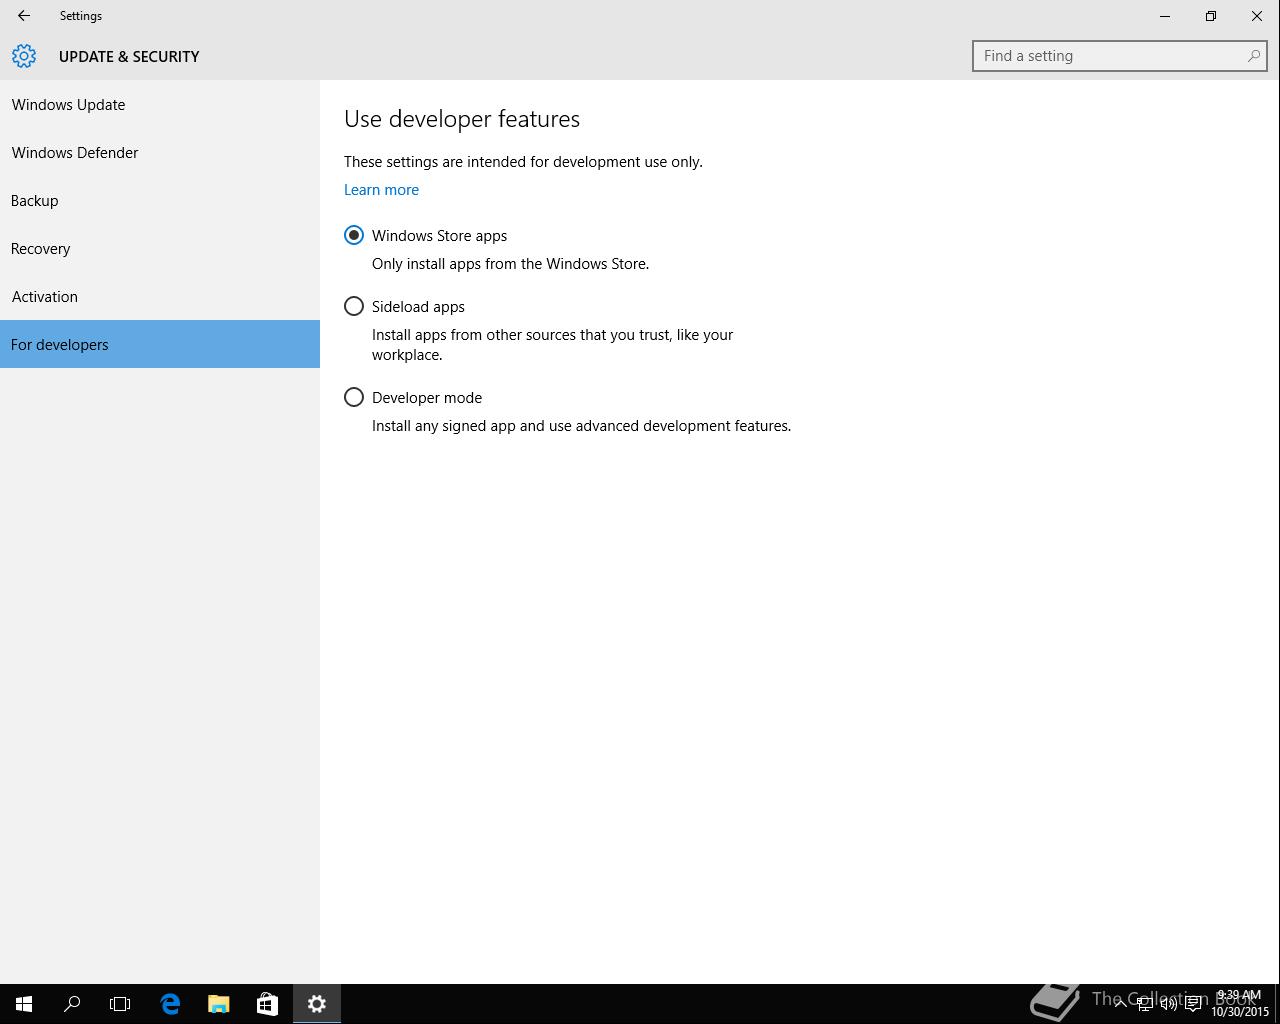1280x1024 pixels.
Task: Select the Windows Store apps radio button
Action: click(354, 236)
